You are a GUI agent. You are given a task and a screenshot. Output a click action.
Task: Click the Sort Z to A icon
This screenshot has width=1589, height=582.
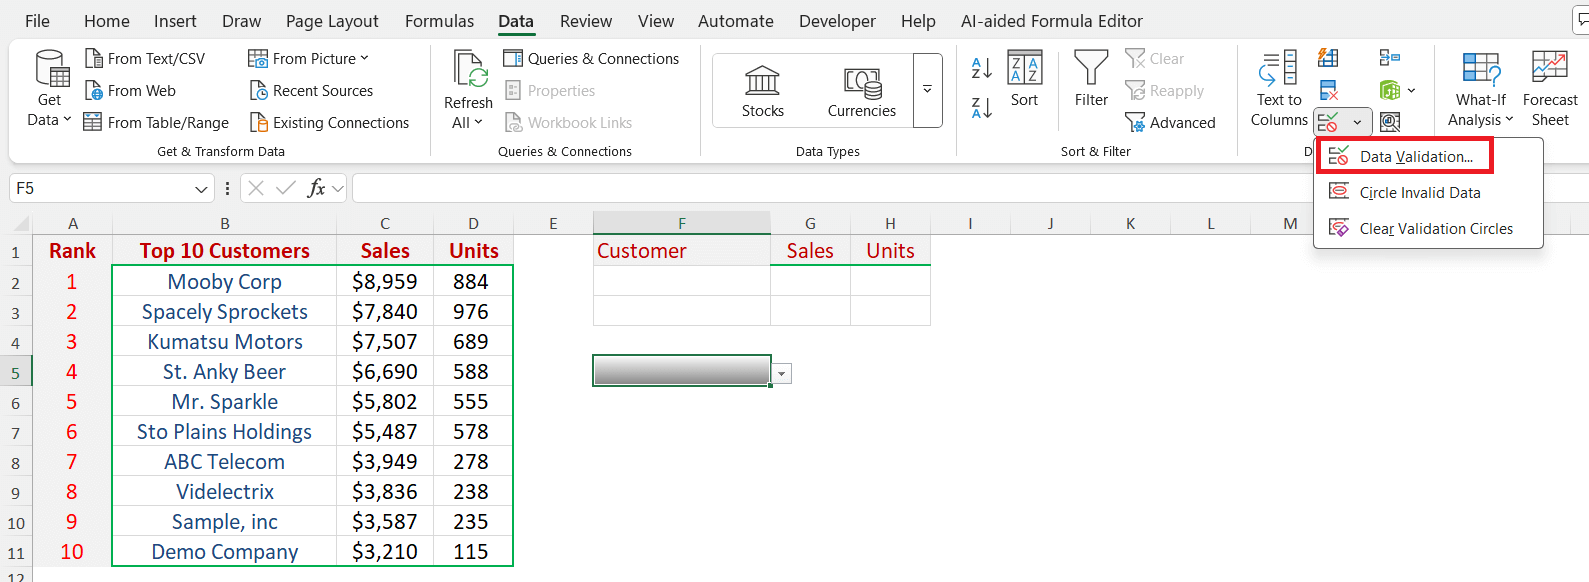pyautogui.click(x=981, y=108)
